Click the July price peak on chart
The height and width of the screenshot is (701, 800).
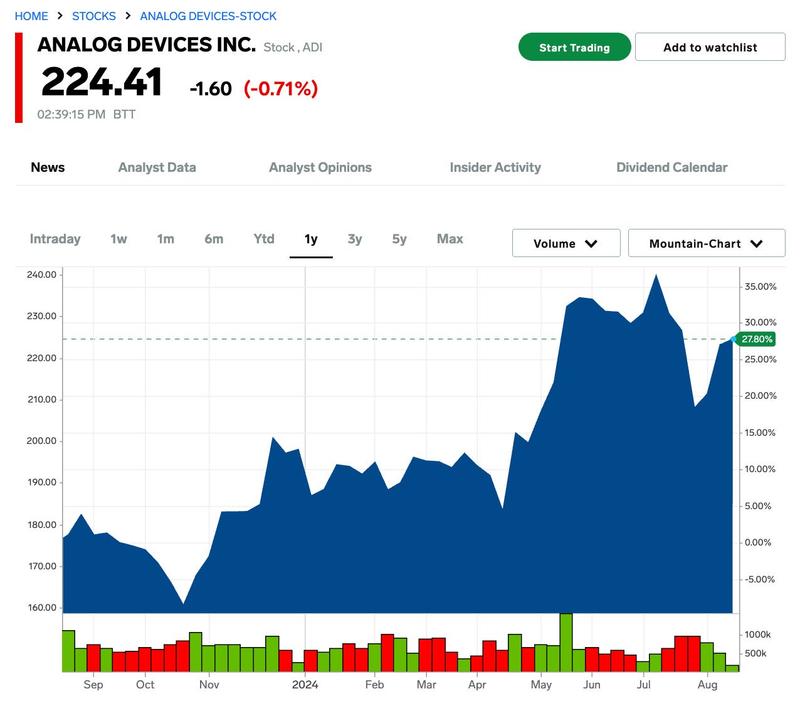point(656,276)
